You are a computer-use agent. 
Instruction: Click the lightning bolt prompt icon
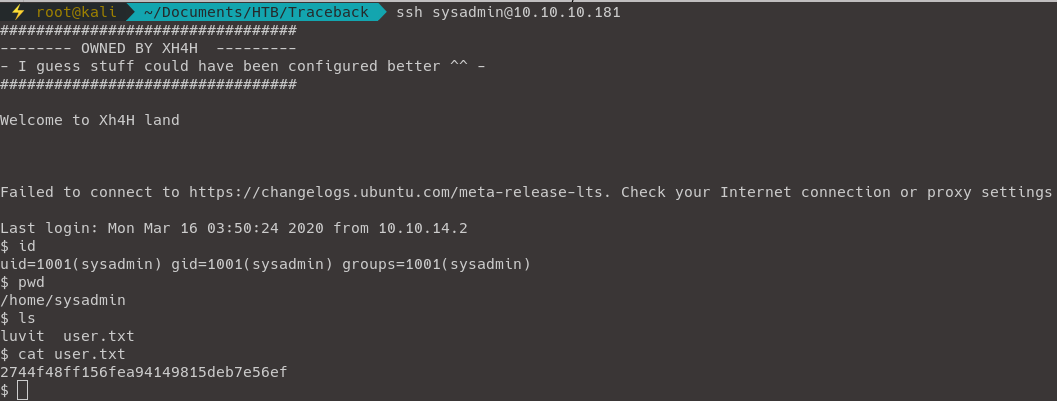[17, 12]
